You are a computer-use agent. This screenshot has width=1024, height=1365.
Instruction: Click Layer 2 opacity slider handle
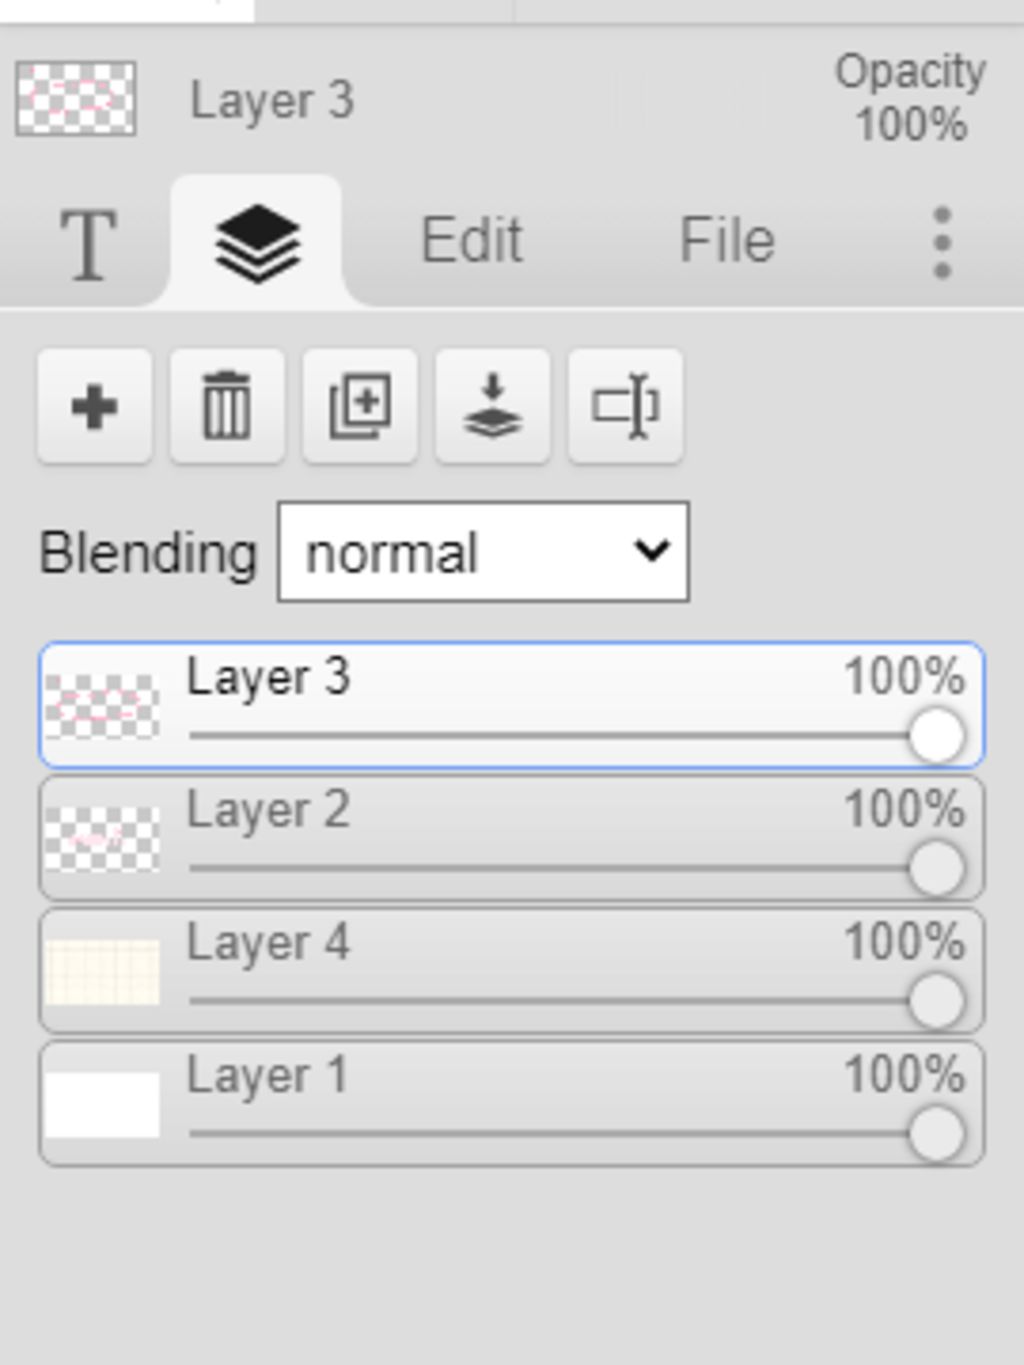(937, 868)
